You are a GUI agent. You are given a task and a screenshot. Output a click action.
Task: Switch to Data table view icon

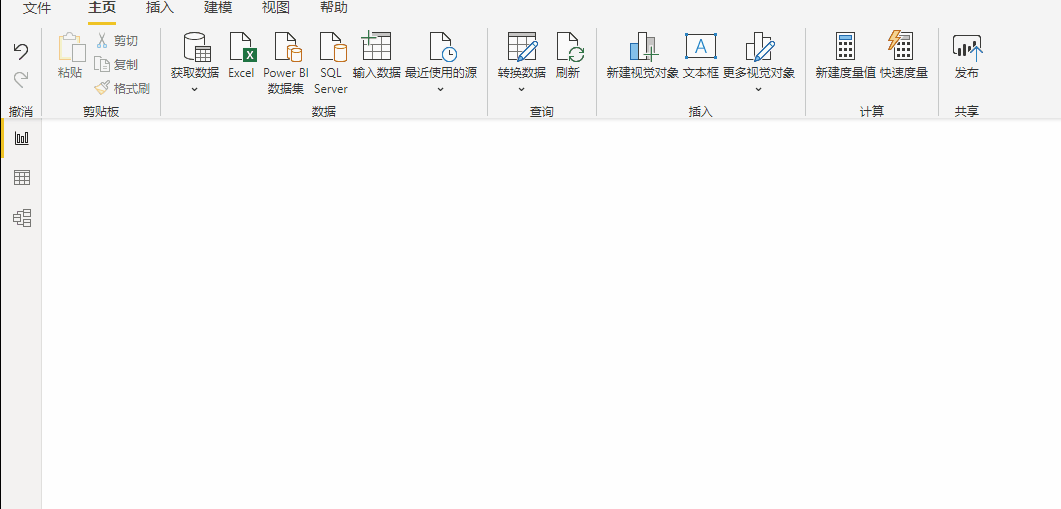(22, 178)
